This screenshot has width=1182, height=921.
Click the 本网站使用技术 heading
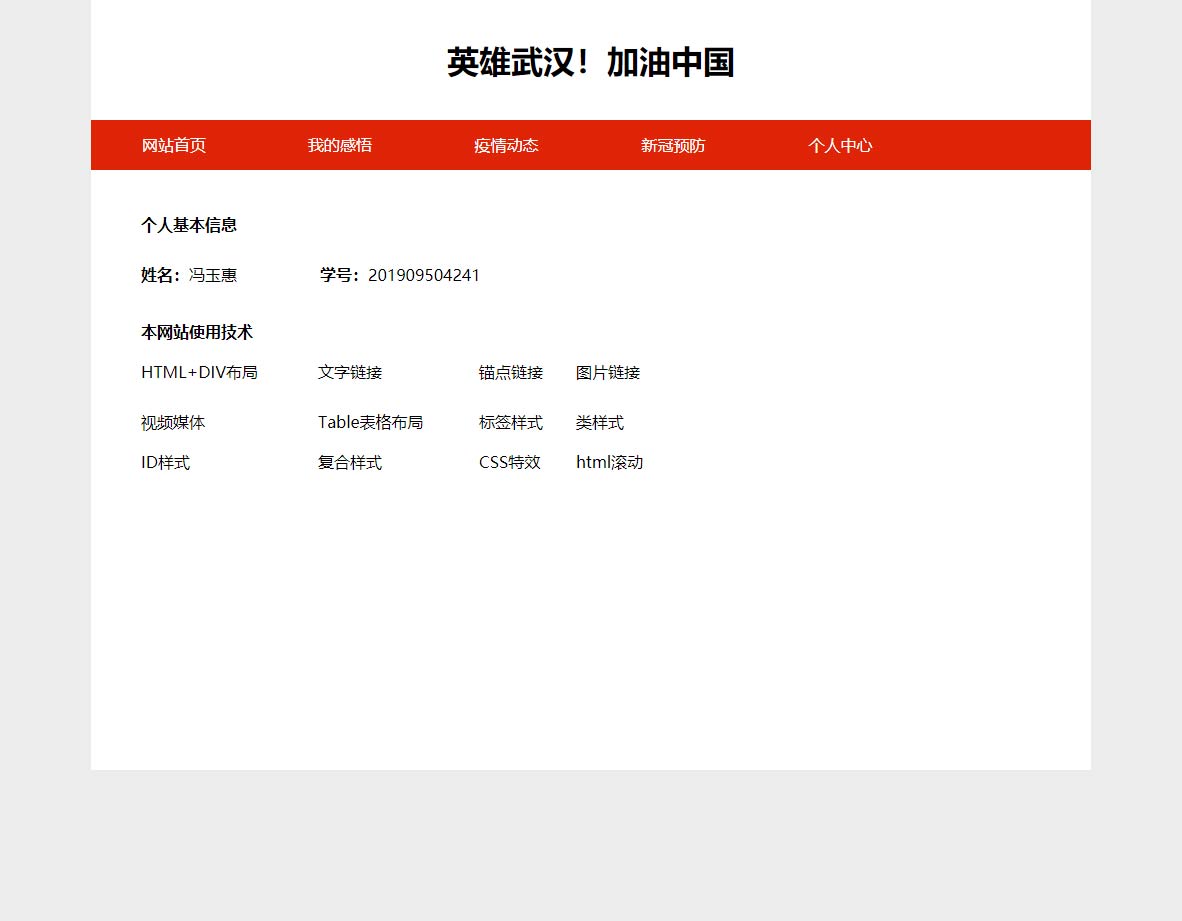click(x=197, y=332)
